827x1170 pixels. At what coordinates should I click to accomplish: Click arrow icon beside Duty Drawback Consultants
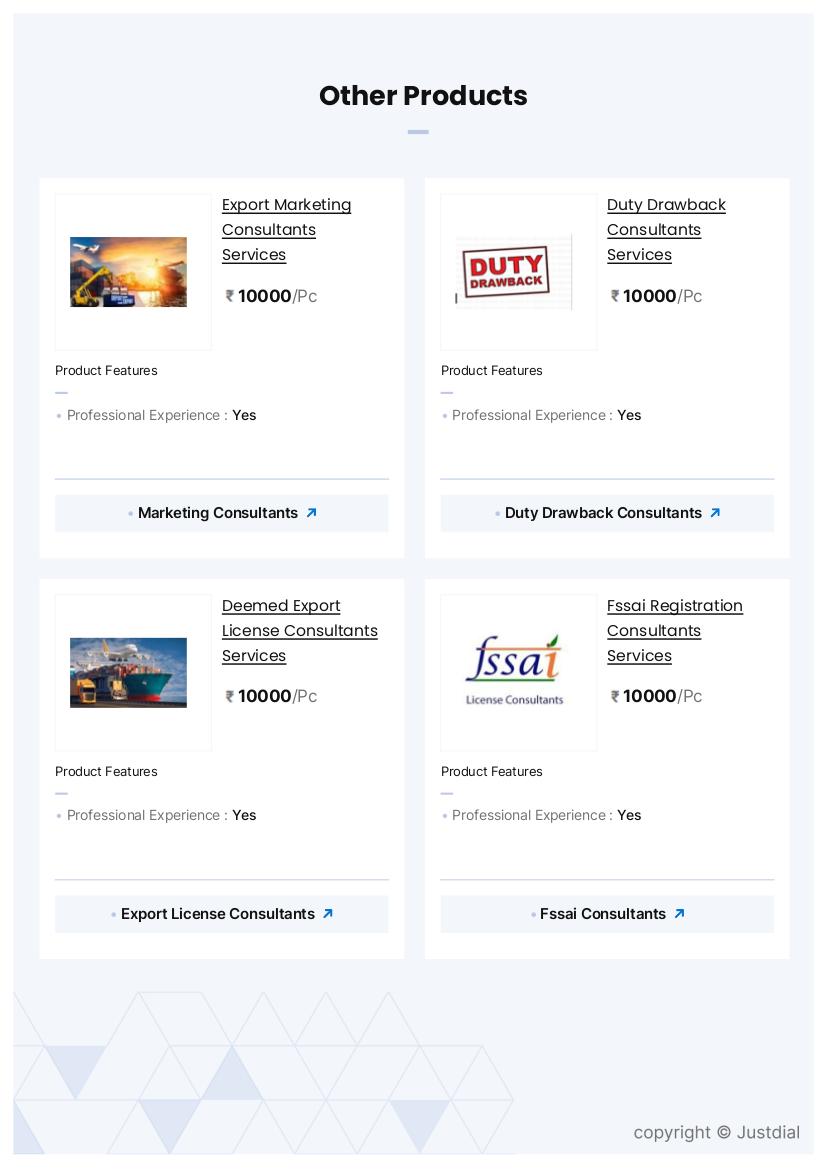(715, 513)
